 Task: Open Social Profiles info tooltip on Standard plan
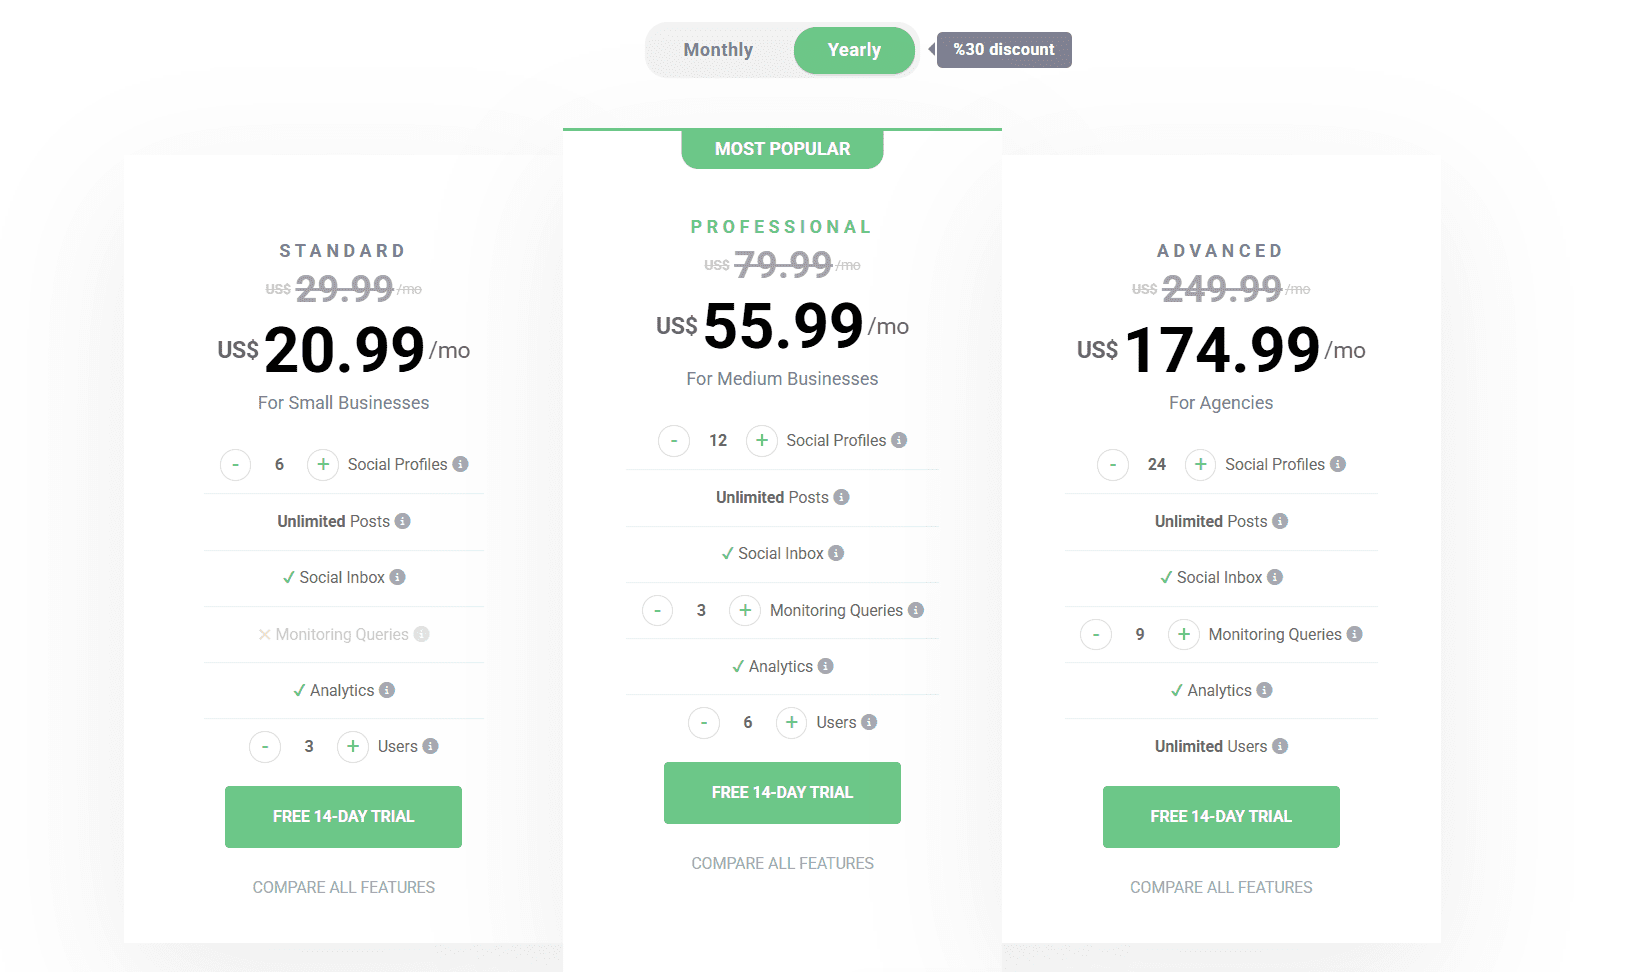[x=461, y=464]
